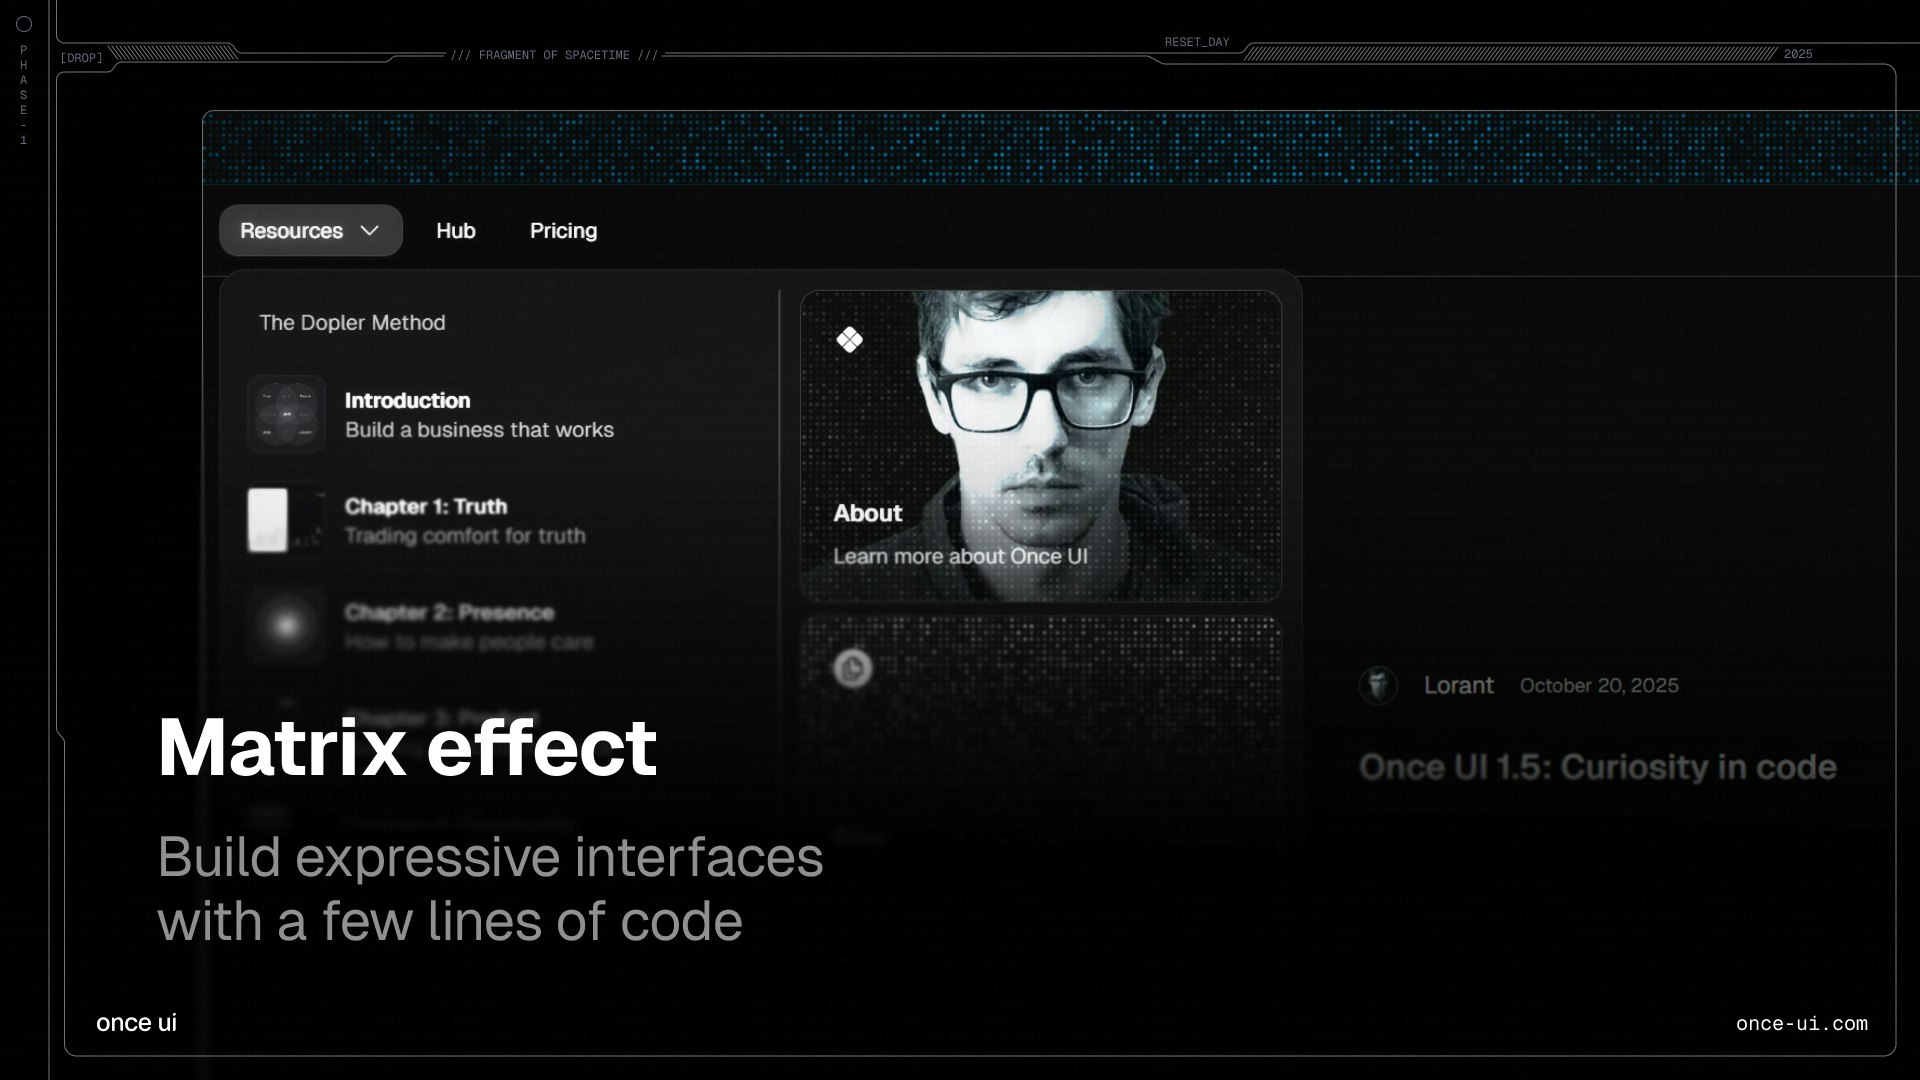
Task: Open the About card with portrait
Action: coord(1040,445)
